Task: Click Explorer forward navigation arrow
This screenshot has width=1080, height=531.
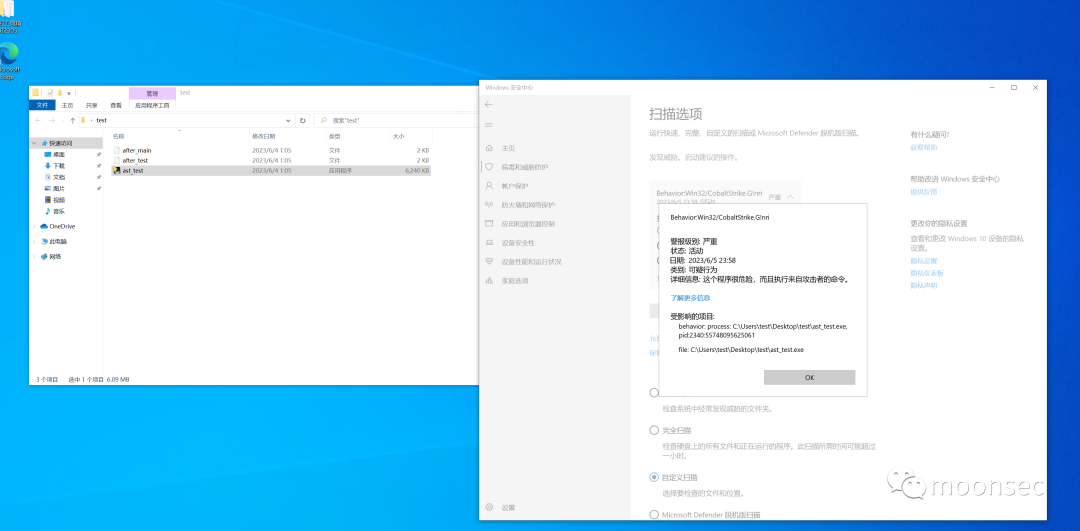Action: 53,121
